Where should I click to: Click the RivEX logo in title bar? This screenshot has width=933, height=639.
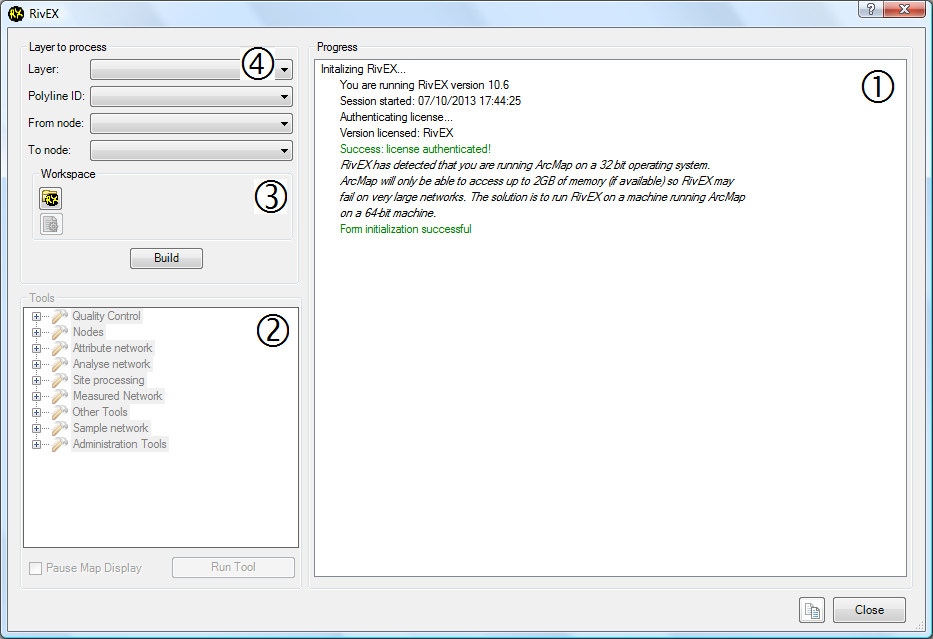pyautogui.click(x=16, y=13)
